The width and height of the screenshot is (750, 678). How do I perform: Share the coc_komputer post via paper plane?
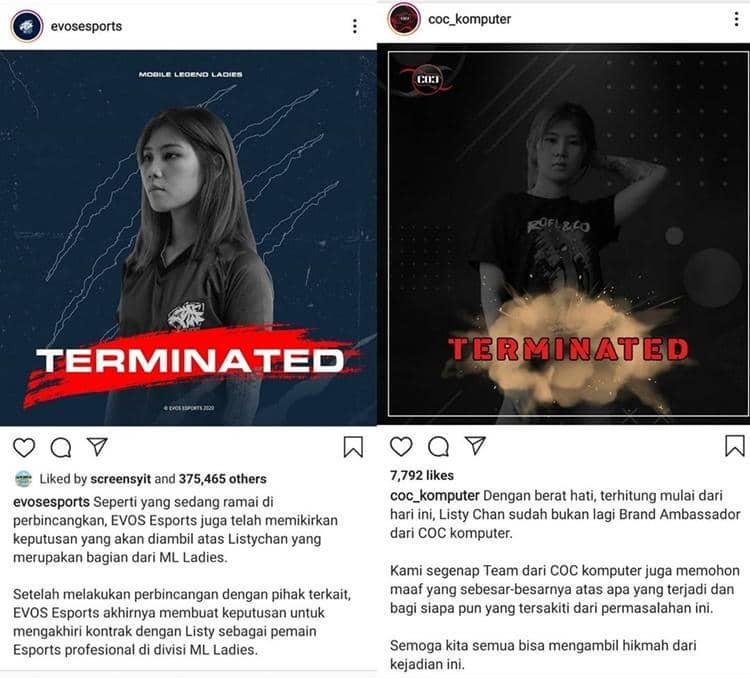(x=475, y=445)
